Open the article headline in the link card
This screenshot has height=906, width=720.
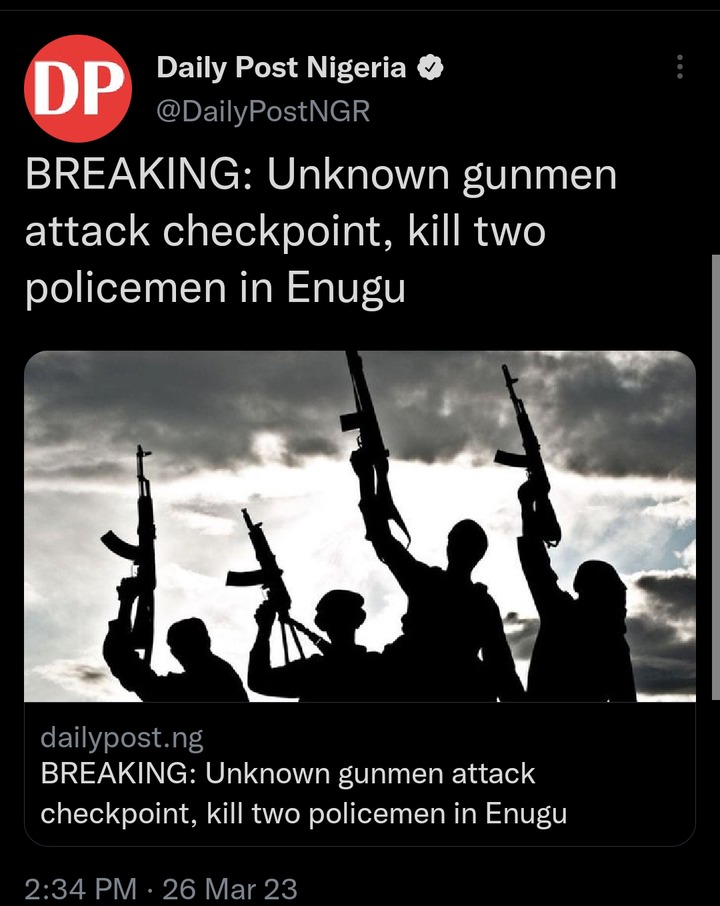303,793
